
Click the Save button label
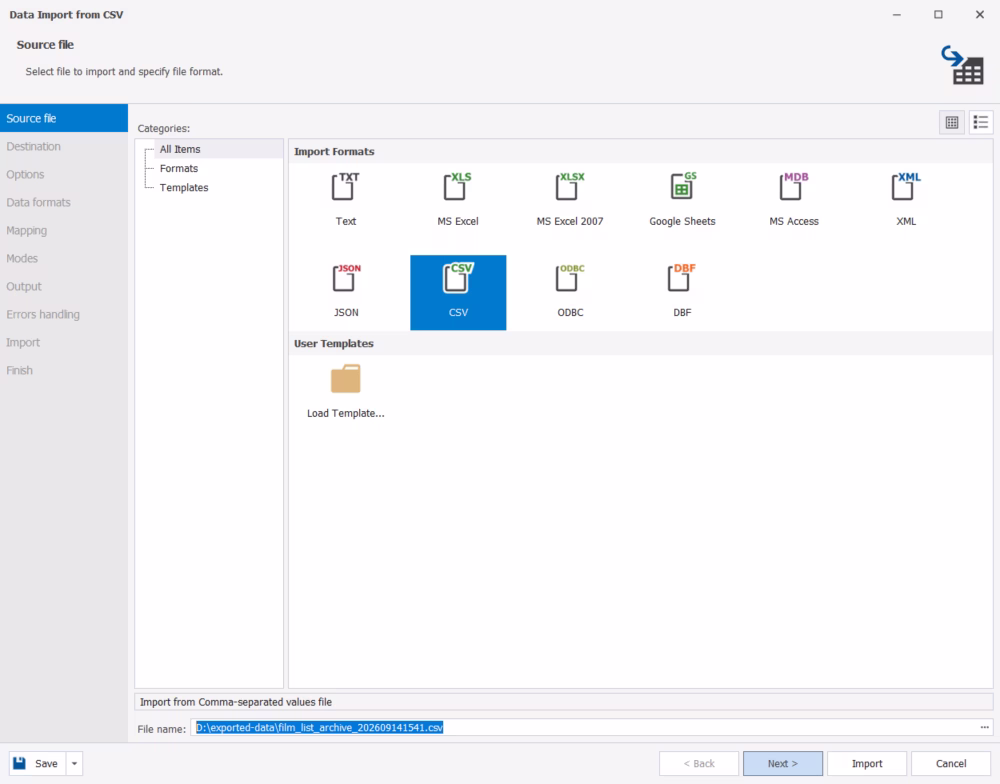tap(46, 764)
